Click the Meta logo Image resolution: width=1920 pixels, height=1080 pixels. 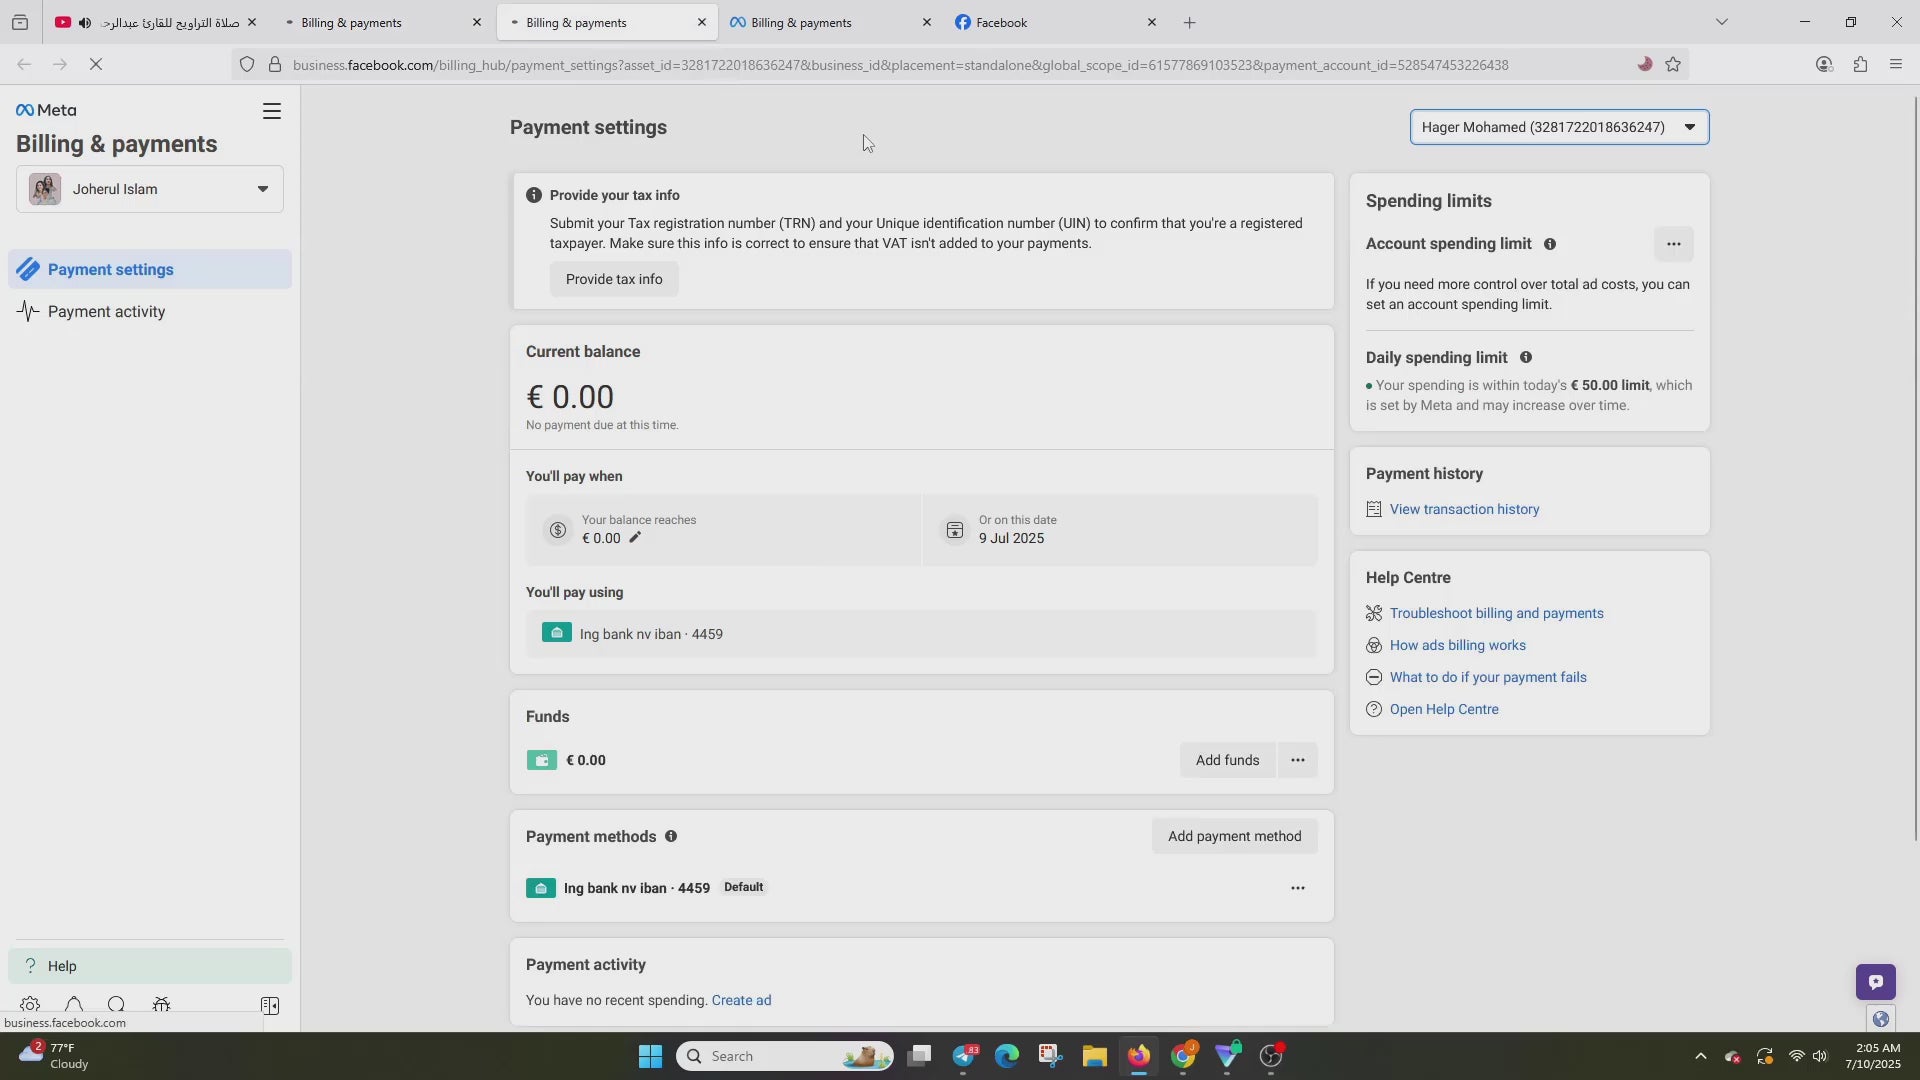click(x=46, y=110)
